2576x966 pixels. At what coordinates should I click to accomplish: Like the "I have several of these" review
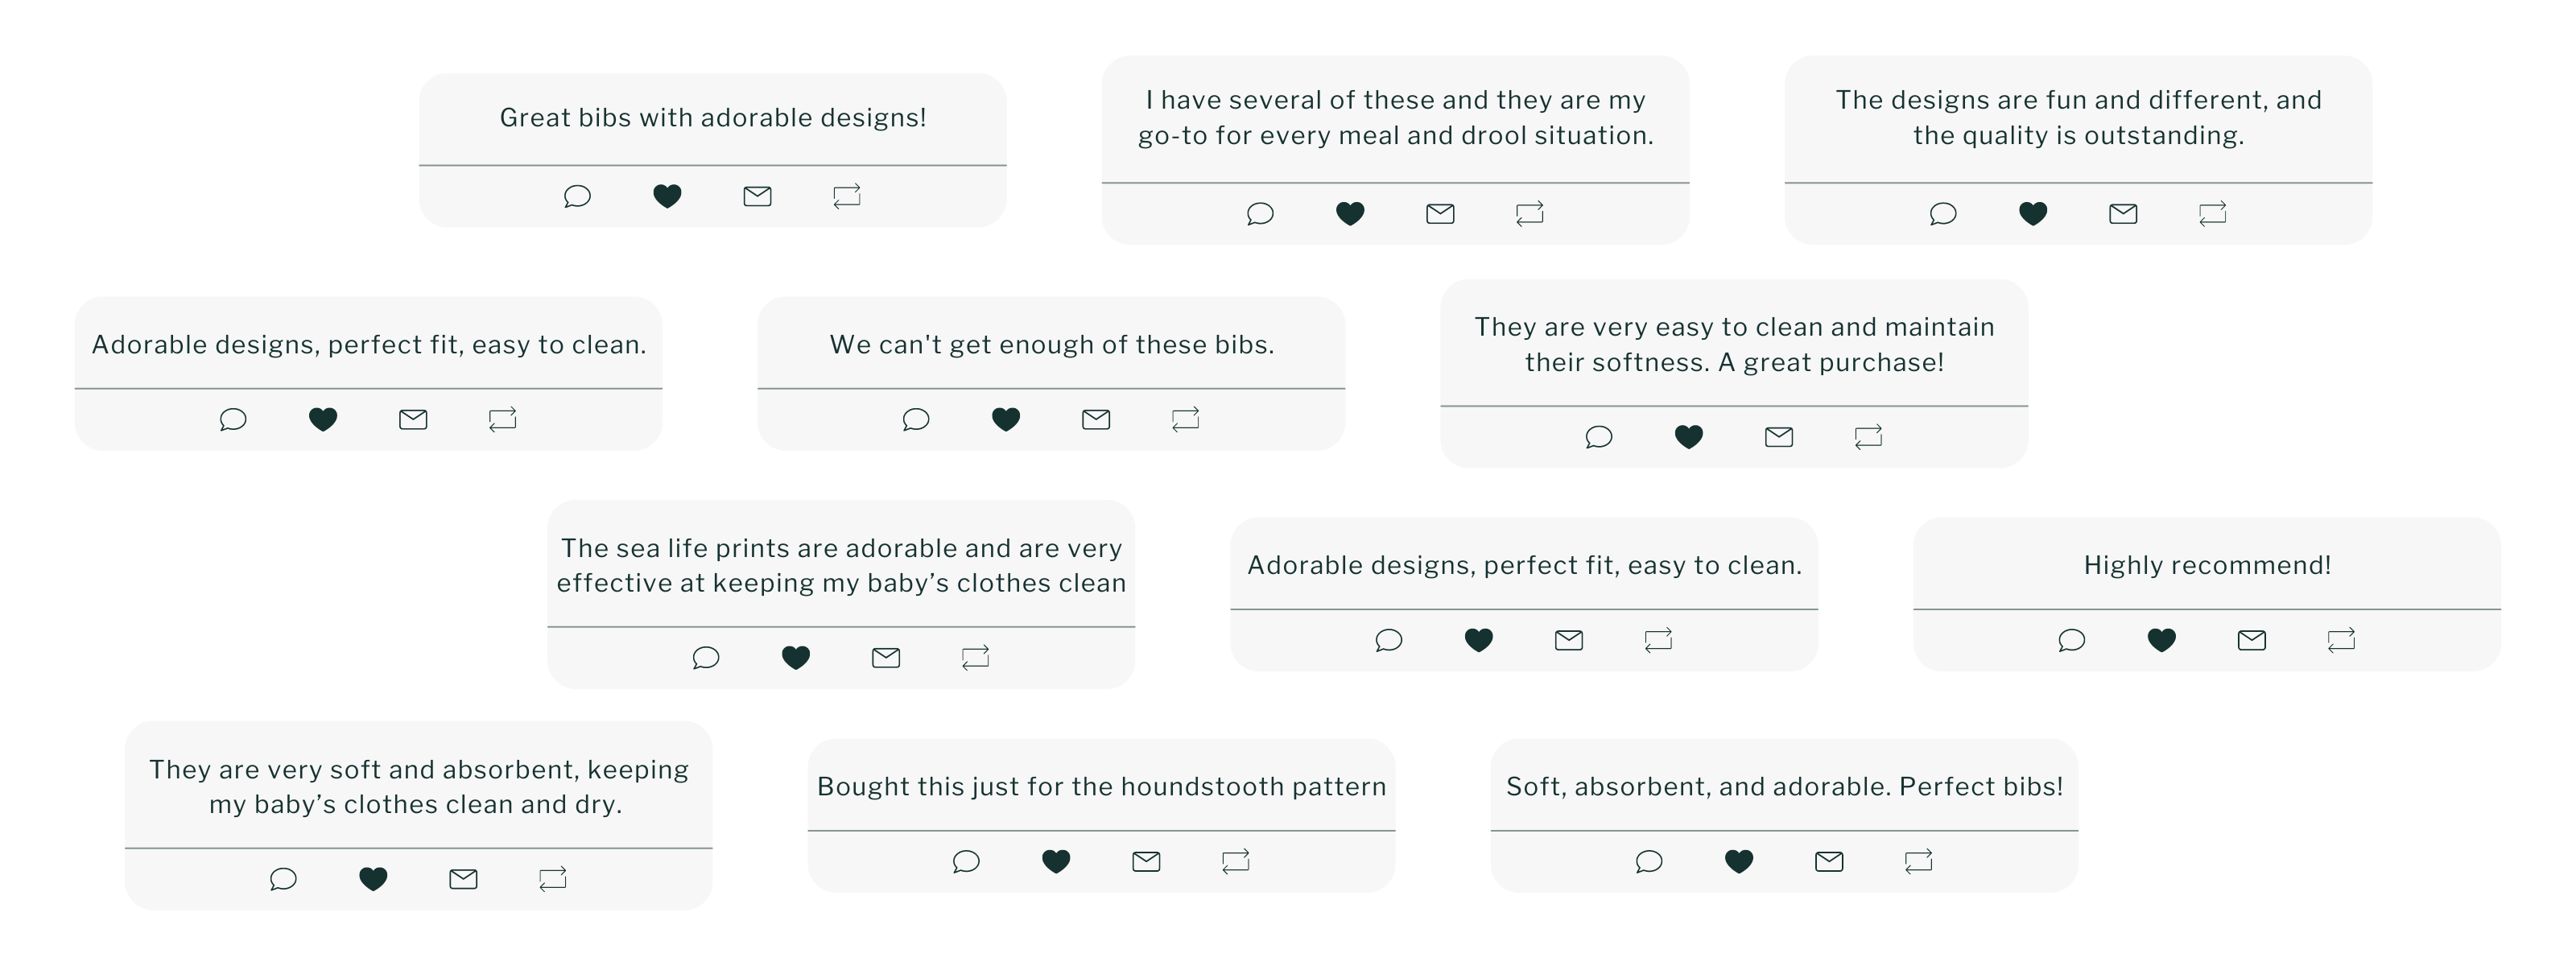pyautogui.click(x=1350, y=213)
